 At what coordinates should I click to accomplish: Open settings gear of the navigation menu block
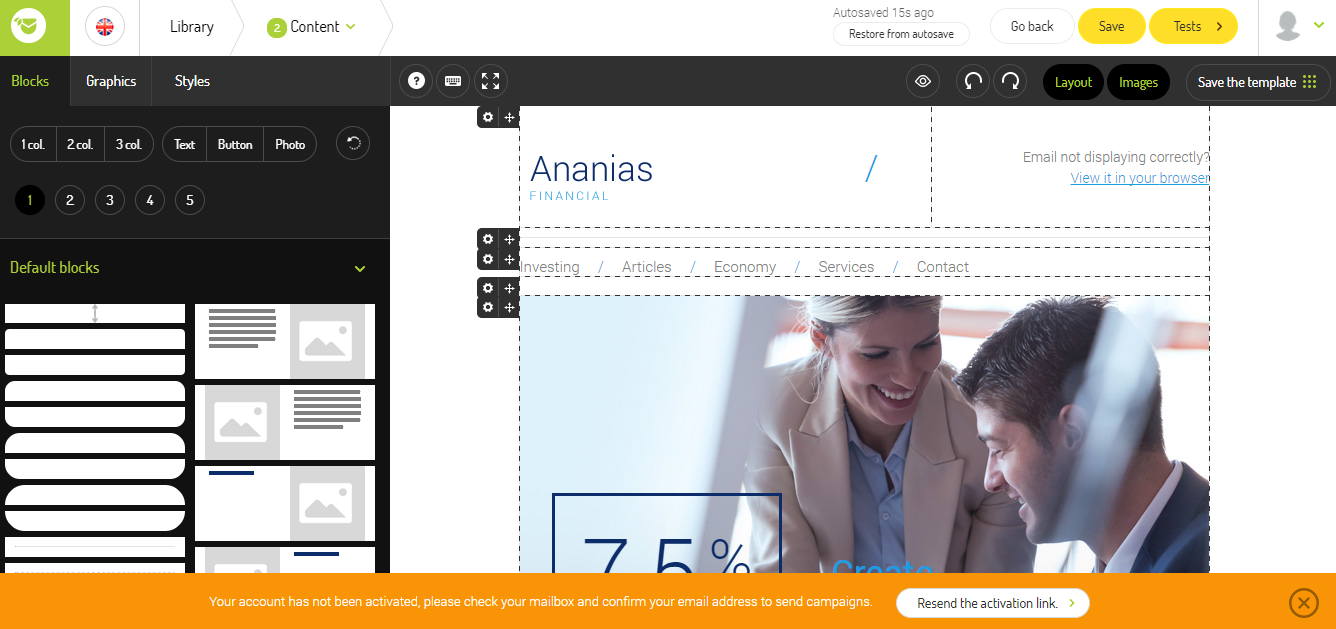[x=488, y=259]
